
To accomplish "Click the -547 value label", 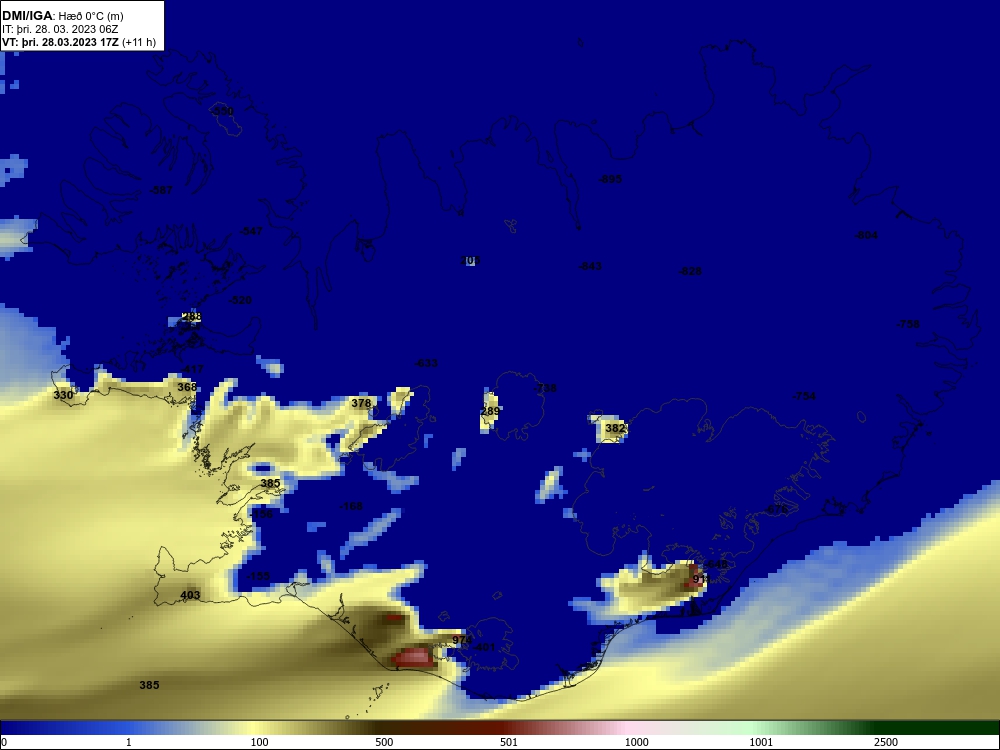I will 251,231.
